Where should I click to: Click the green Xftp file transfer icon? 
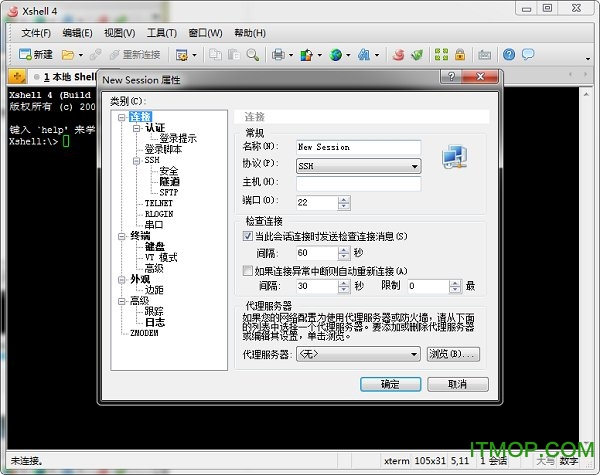click(417, 55)
